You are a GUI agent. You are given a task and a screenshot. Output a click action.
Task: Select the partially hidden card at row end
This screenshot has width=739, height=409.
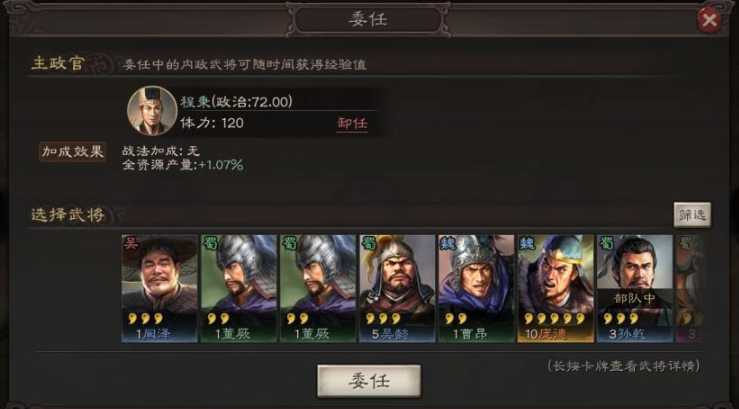point(691,288)
